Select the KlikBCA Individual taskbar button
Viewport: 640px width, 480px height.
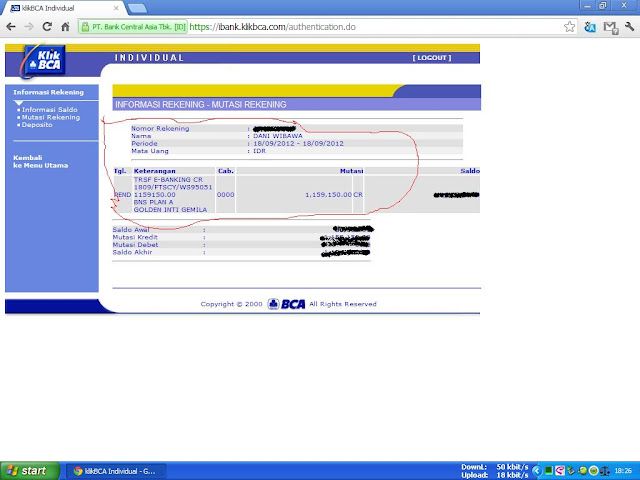point(116,471)
